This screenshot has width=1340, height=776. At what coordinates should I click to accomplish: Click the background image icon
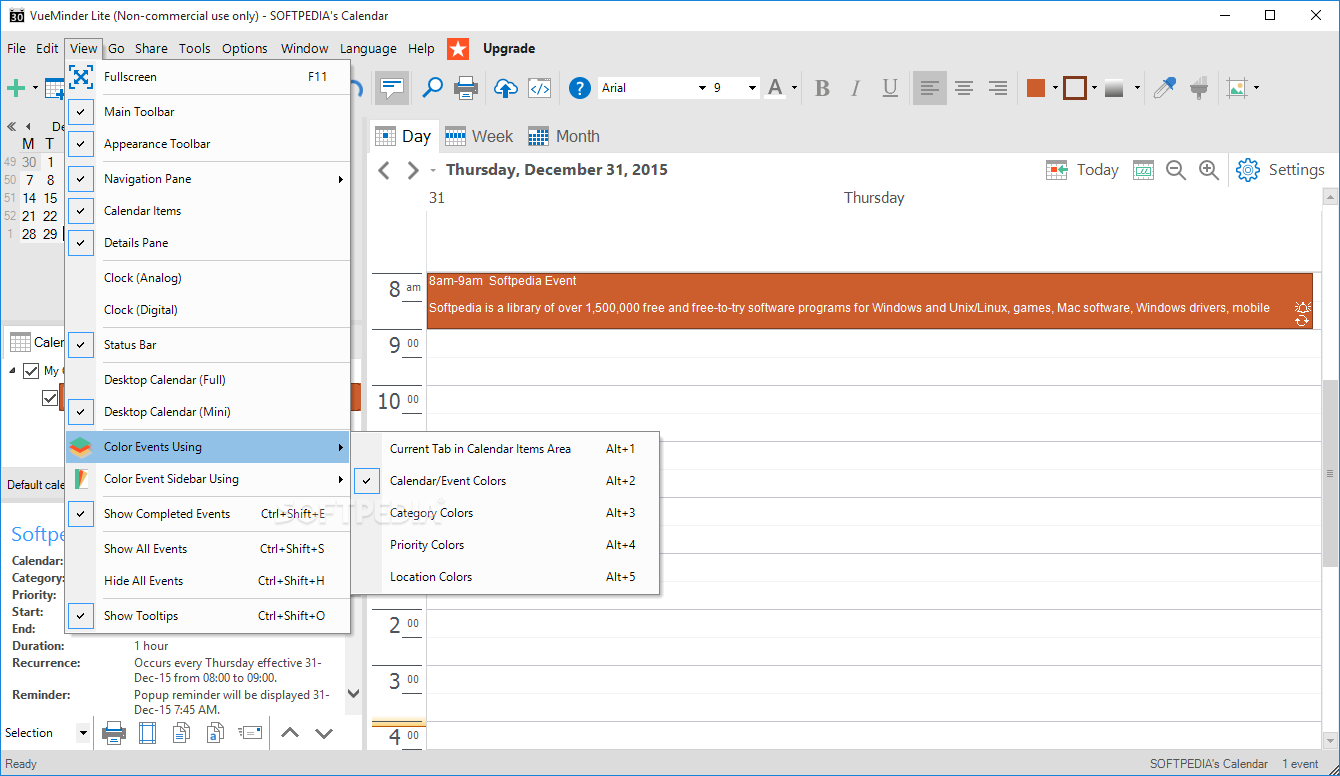[x=1238, y=88]
